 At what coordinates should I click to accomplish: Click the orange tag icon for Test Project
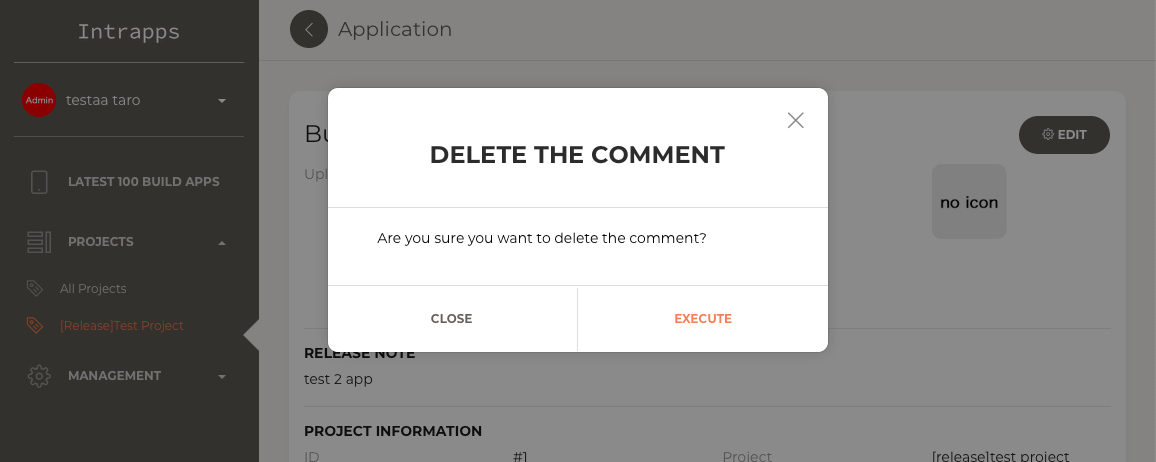point(35,325)
